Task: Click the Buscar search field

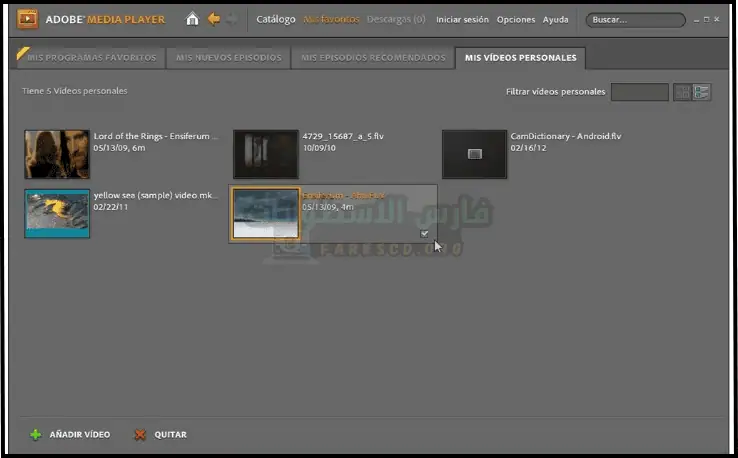Action: tap(635, 20)
